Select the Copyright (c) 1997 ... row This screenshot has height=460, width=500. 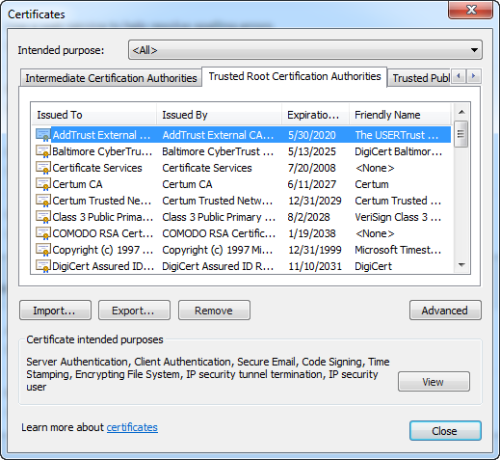tap(243, 250)
